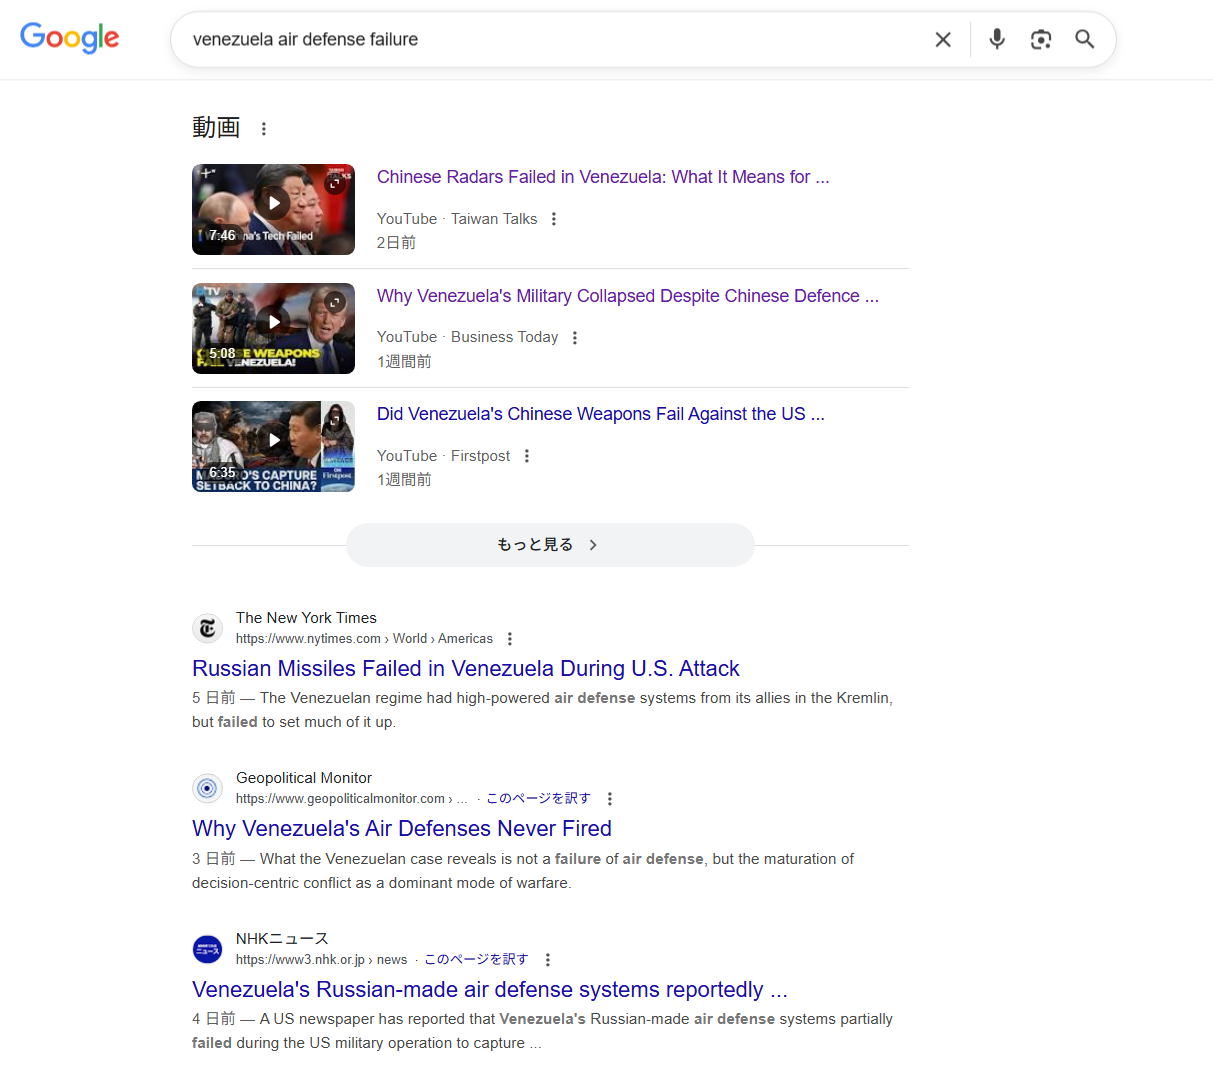Viewport: 1213px width, 1076px height.
Task: Click YouTube · Firstpost source text
Action: point(443,456)
